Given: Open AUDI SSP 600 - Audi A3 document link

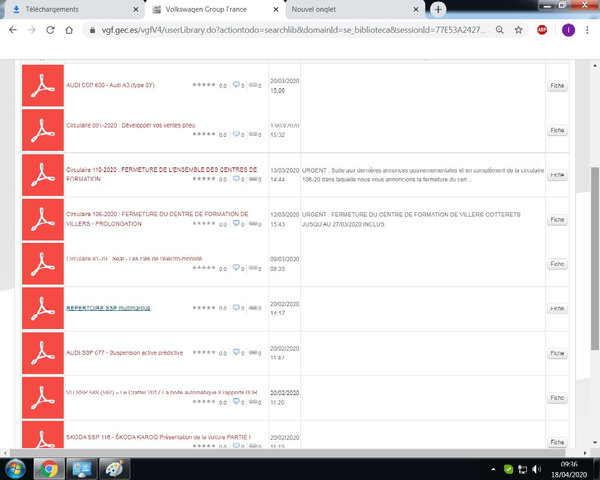Looking at the screenshot, I should tap(110, 85).
